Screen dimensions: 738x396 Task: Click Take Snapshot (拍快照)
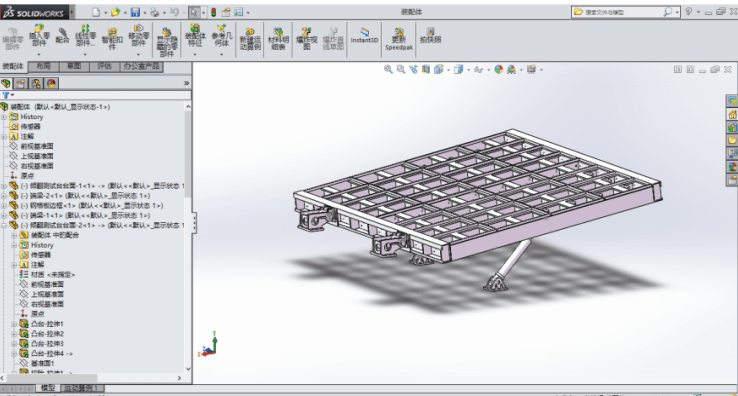pos(431,36)
